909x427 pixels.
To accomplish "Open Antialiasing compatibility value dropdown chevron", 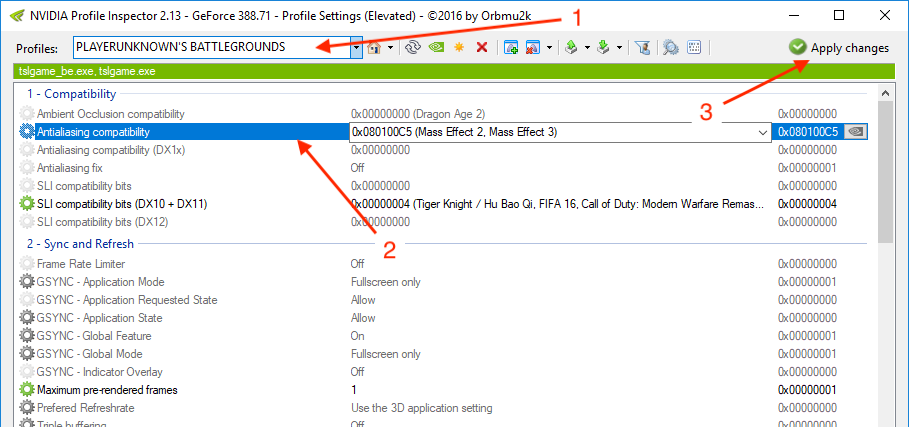I will [x=762, y=133].
